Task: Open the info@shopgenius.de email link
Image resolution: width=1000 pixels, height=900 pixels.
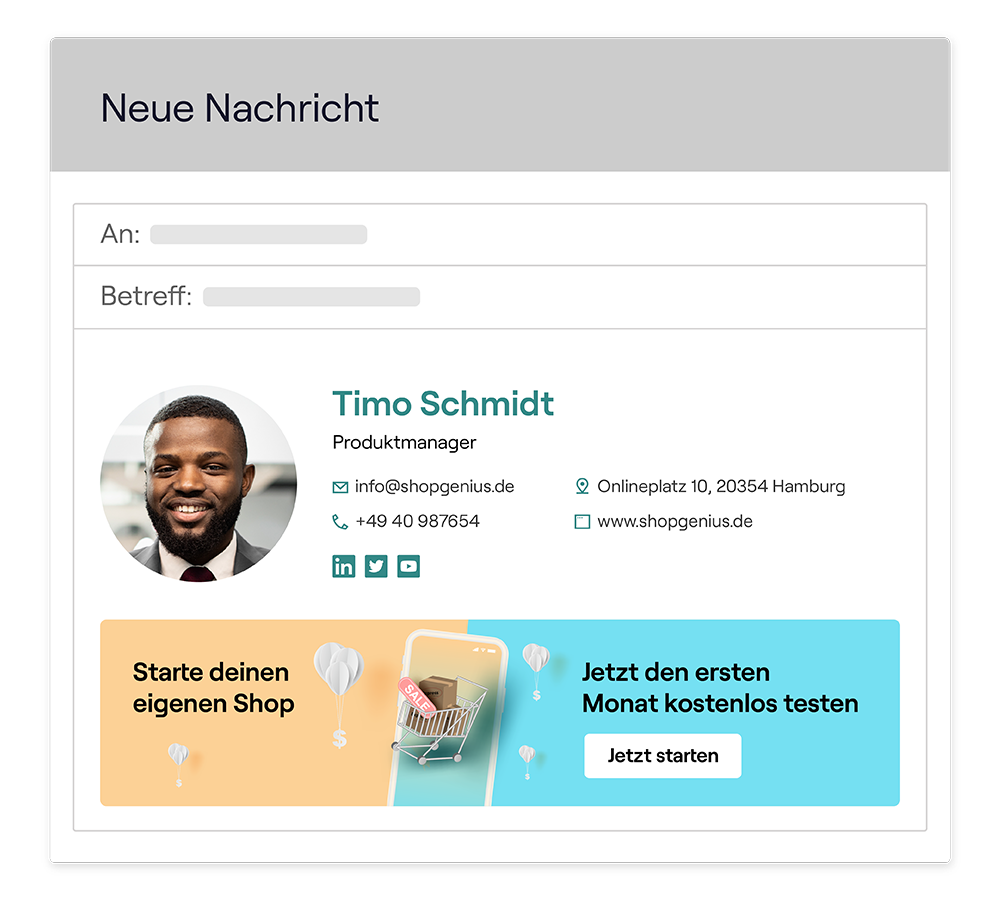Action: [434, 486]
